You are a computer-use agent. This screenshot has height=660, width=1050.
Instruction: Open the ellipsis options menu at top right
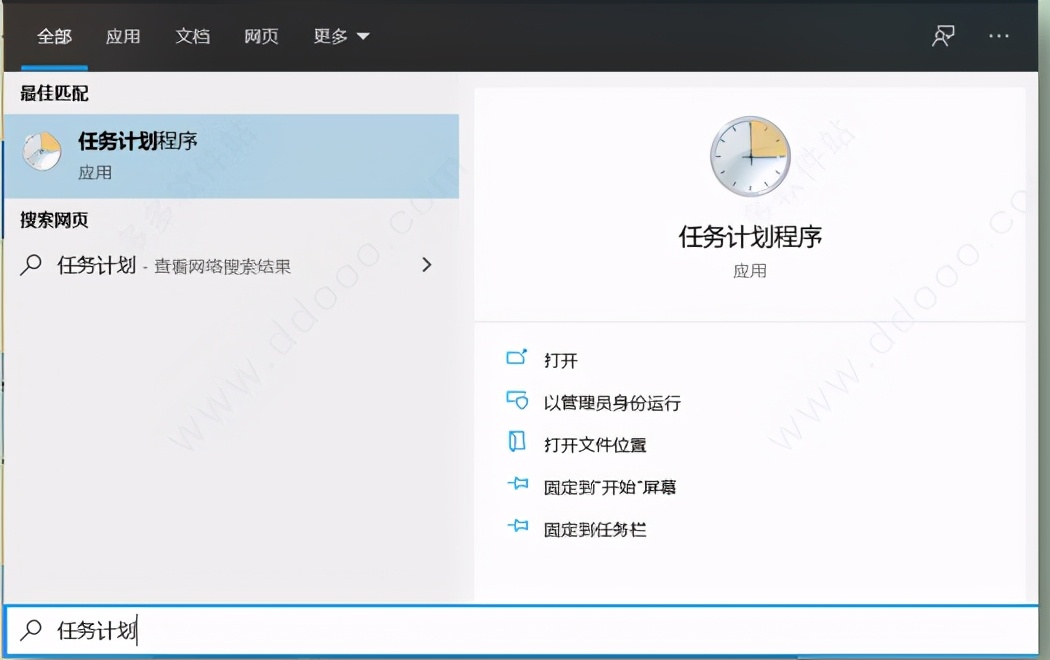[x=997, y=35]
